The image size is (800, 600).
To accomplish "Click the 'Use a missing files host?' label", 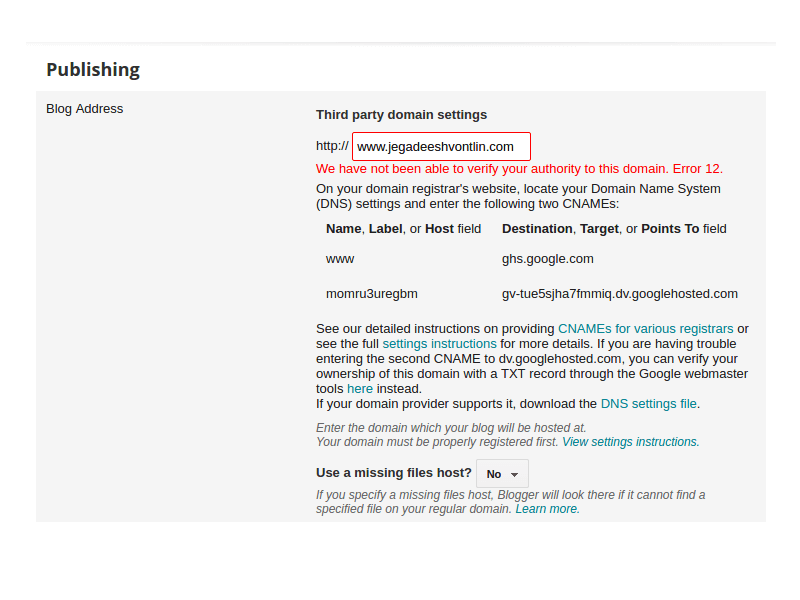I will pos(393,473).
